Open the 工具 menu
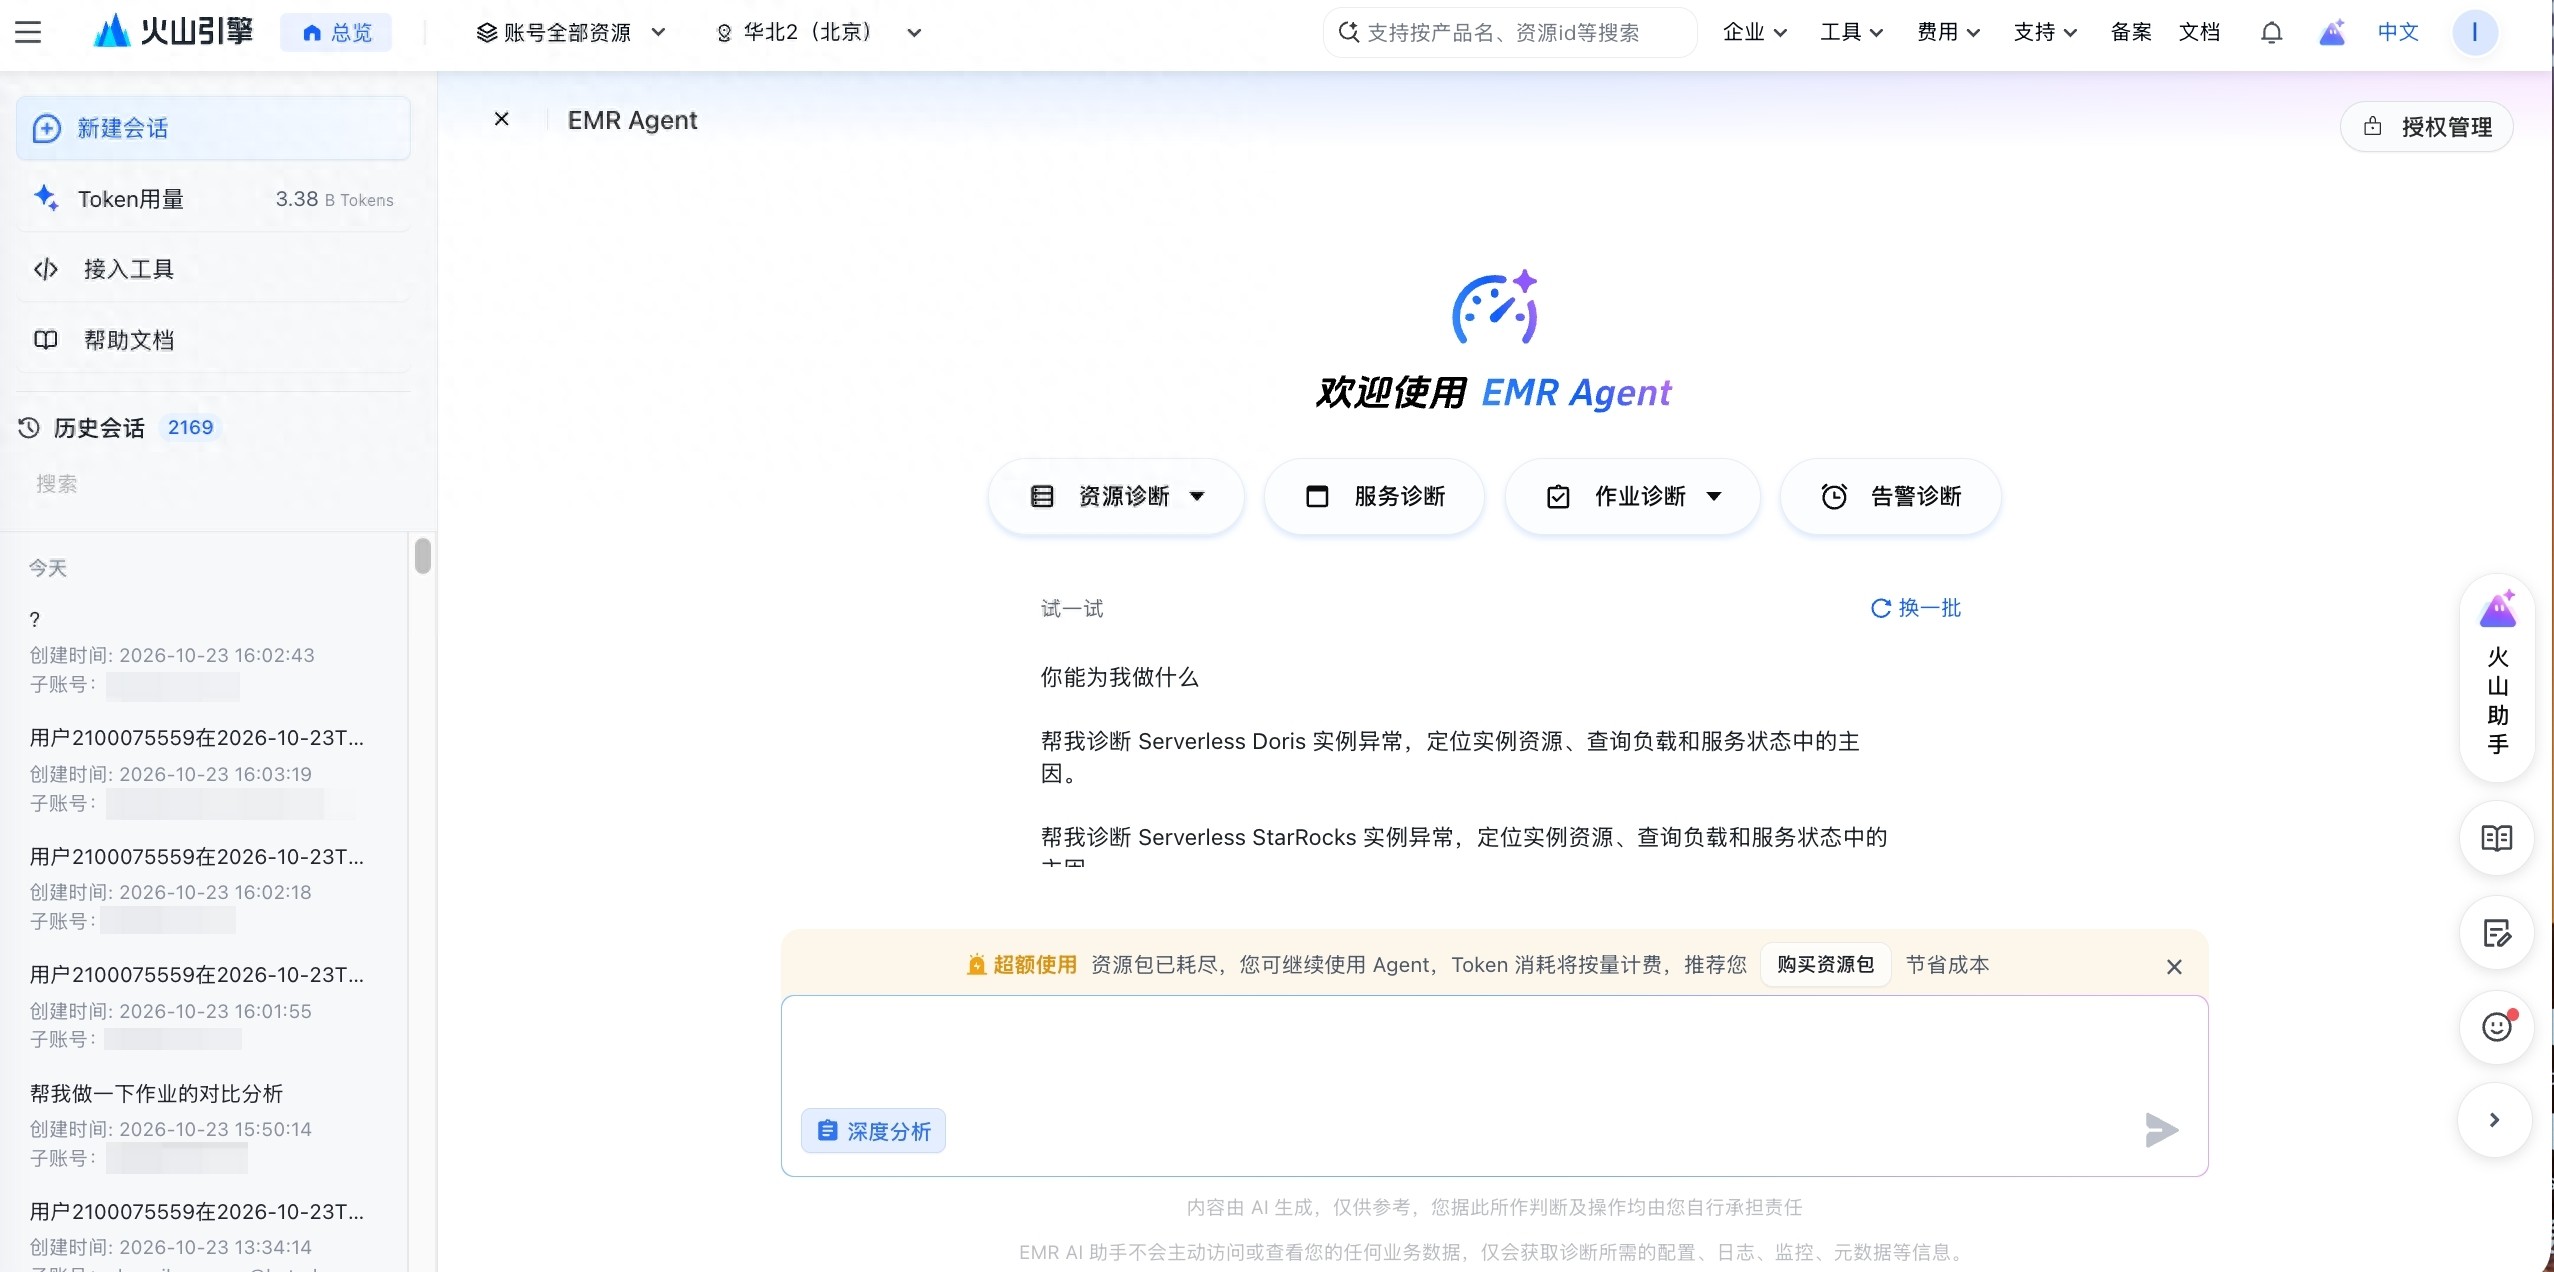Screen dimensions: 2554x1272 click(1851, 33)
